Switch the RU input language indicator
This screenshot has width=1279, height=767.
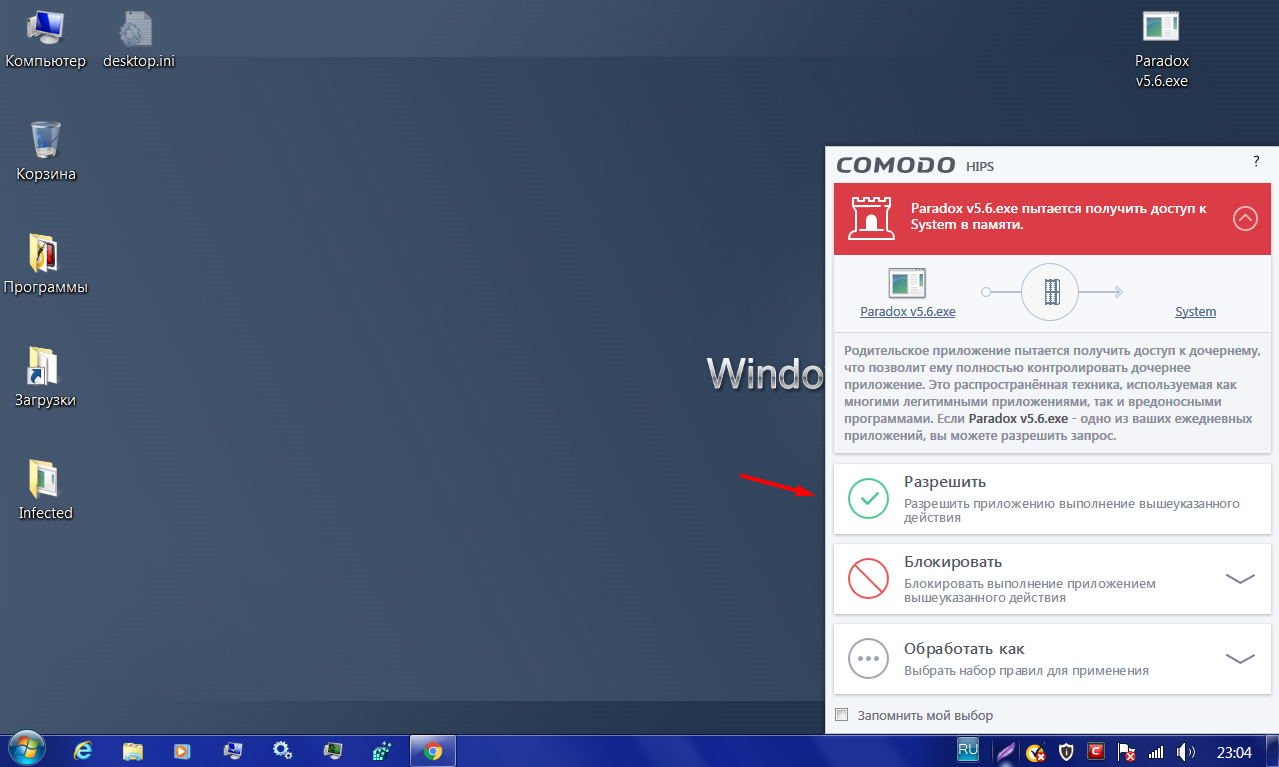pyautogui.click(x=968, y=748)
